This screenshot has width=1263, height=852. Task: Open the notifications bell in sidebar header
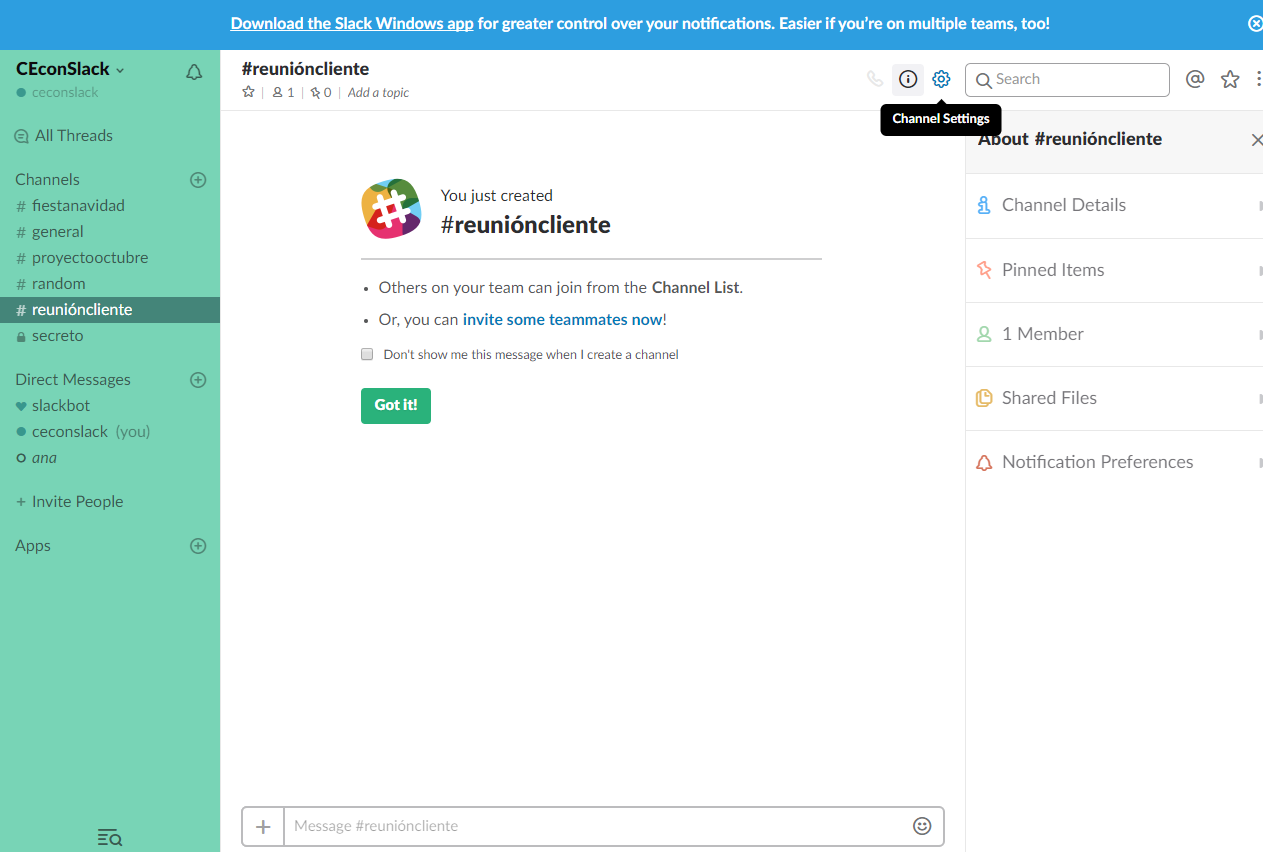194,72
